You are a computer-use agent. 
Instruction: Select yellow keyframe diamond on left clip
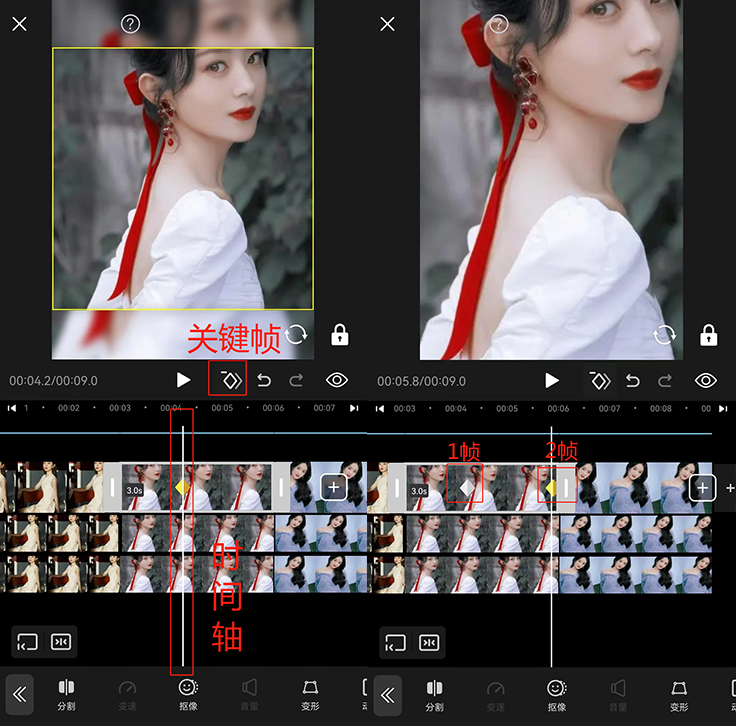(x=182, y=487)
